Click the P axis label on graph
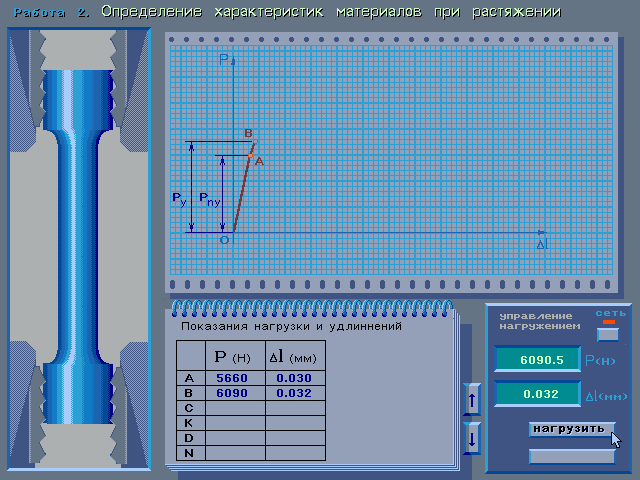640x480 pixels. (224, 60)
